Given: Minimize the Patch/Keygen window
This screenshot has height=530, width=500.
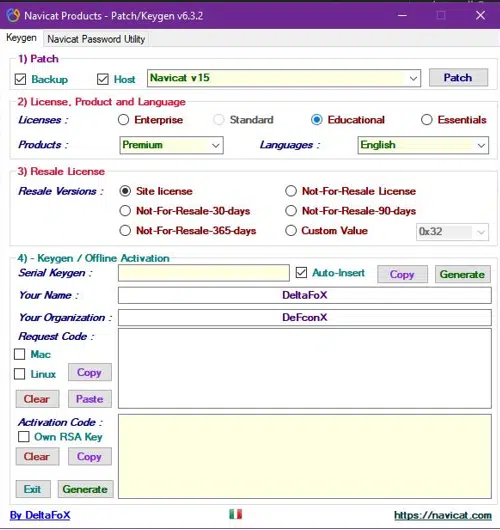Looking at the screenshot, I should (402, 15).
